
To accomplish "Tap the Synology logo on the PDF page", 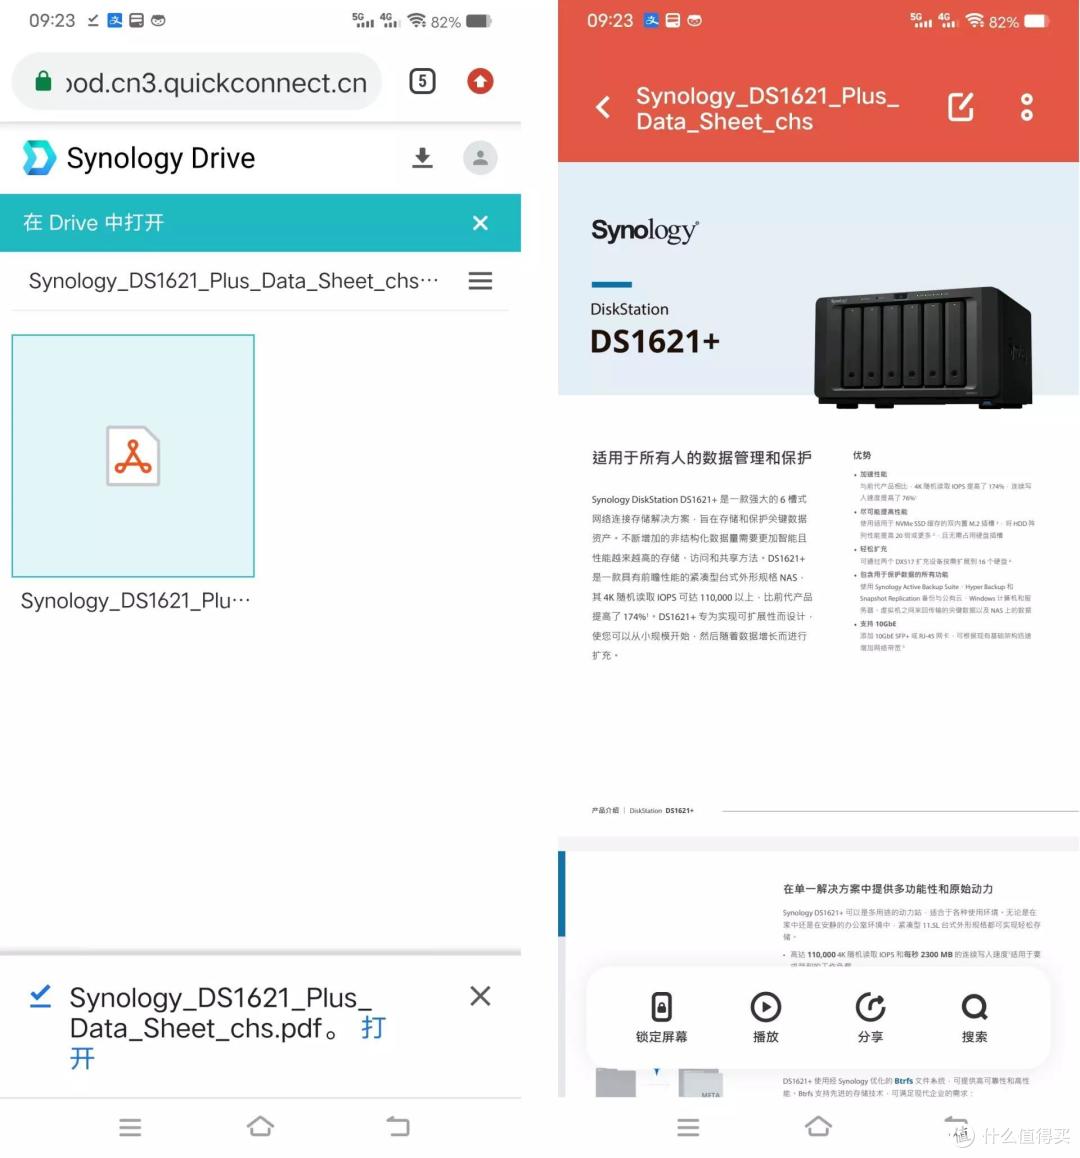I will click(645, 231).
